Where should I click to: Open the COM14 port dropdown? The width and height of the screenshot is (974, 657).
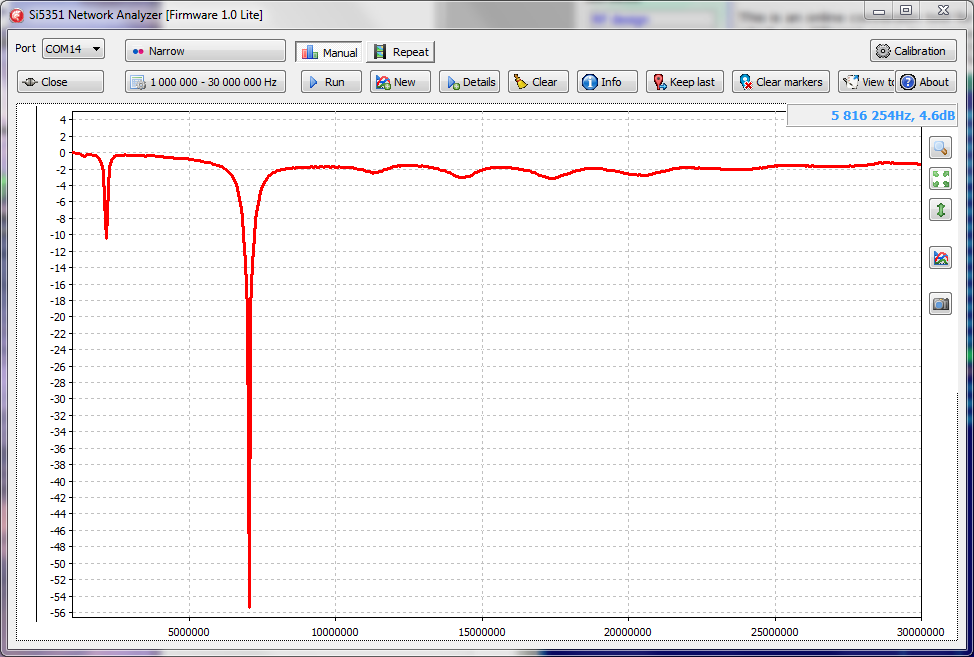[x=73, y=49]
